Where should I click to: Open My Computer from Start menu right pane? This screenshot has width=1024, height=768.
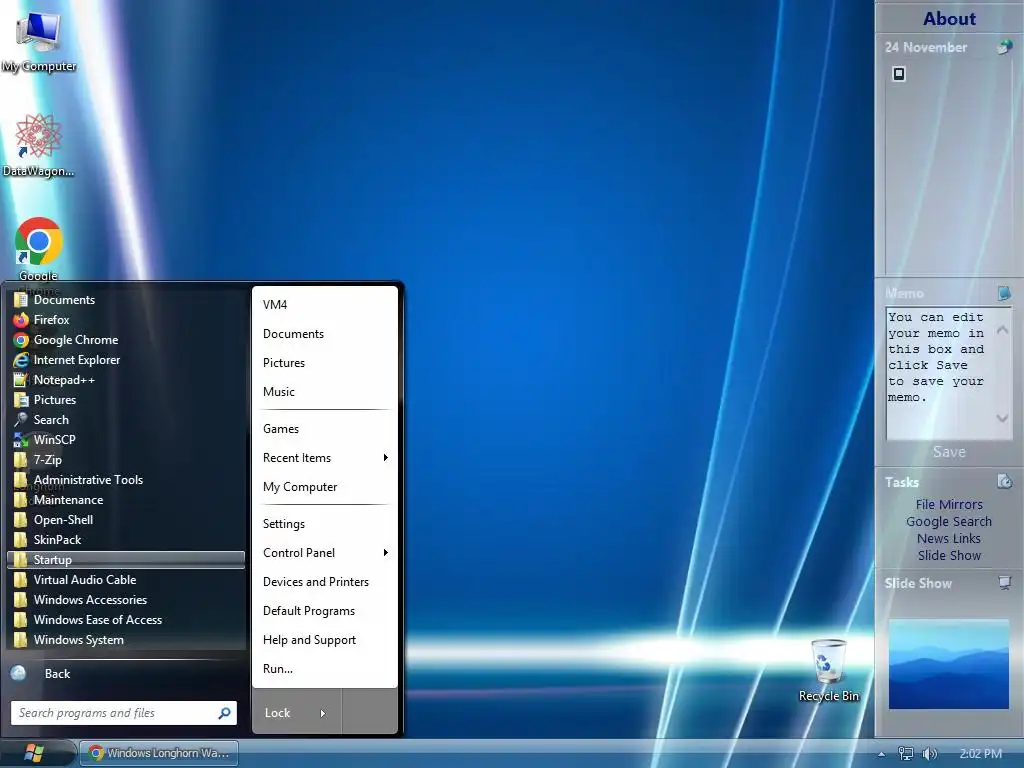point(325,487)
